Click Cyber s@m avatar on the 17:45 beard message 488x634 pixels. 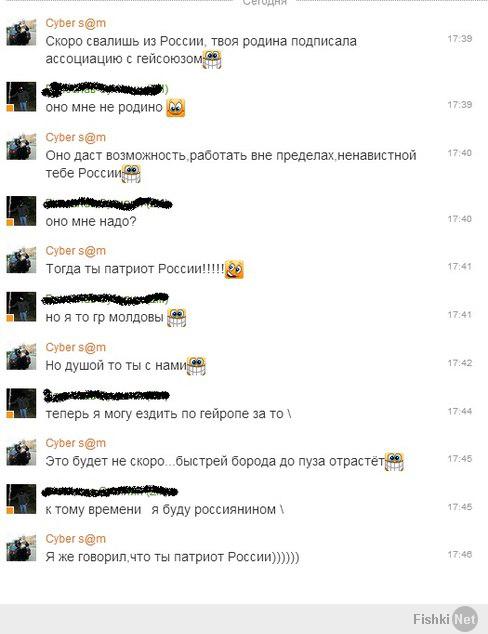coord(21,452)
